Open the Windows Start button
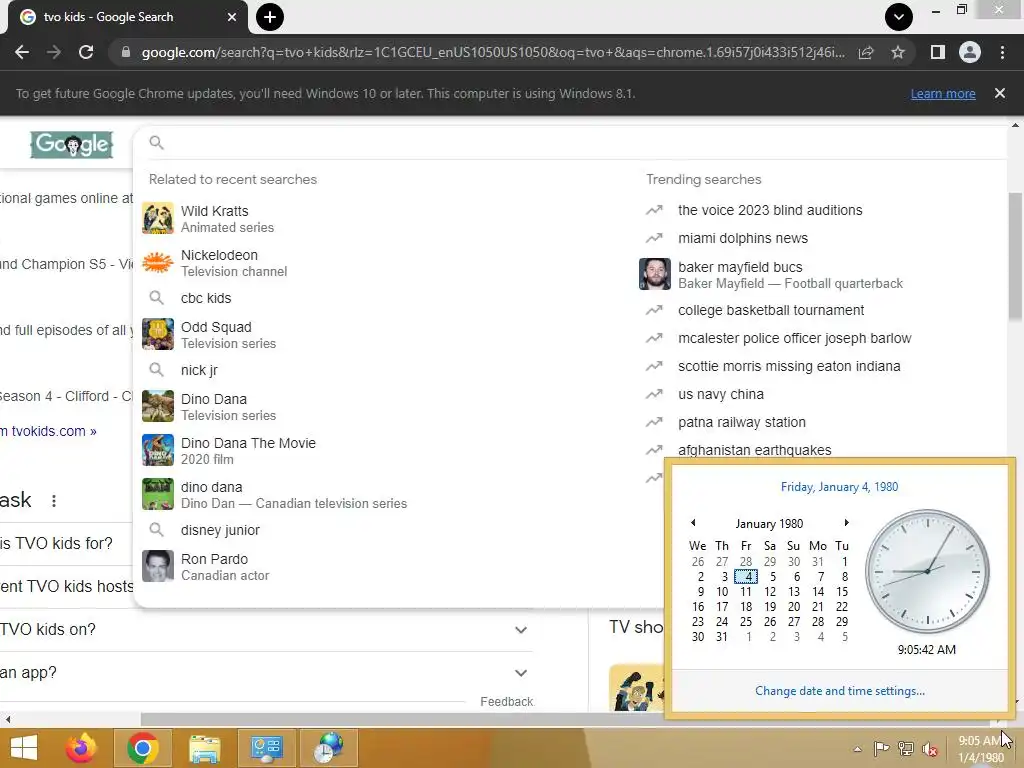This screenshot has height=768, width=1024. pos(24,748)
